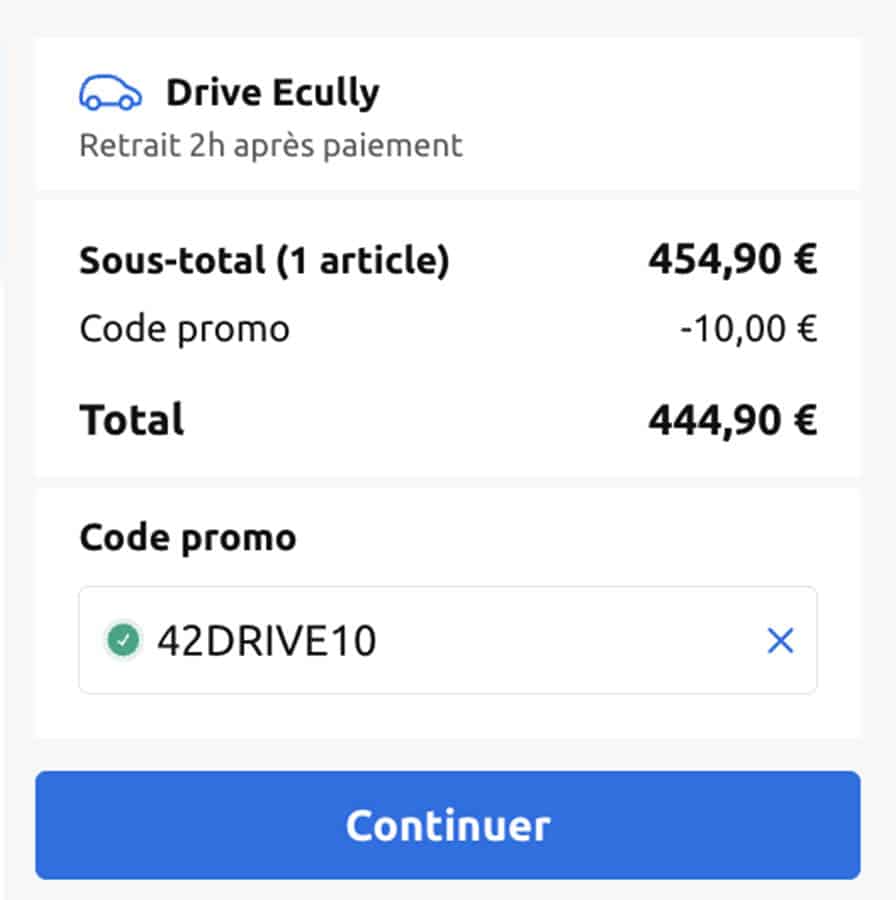Click the 'Sous-total (1 article)' label
The image size is (896, 900).
coord(264,261)
